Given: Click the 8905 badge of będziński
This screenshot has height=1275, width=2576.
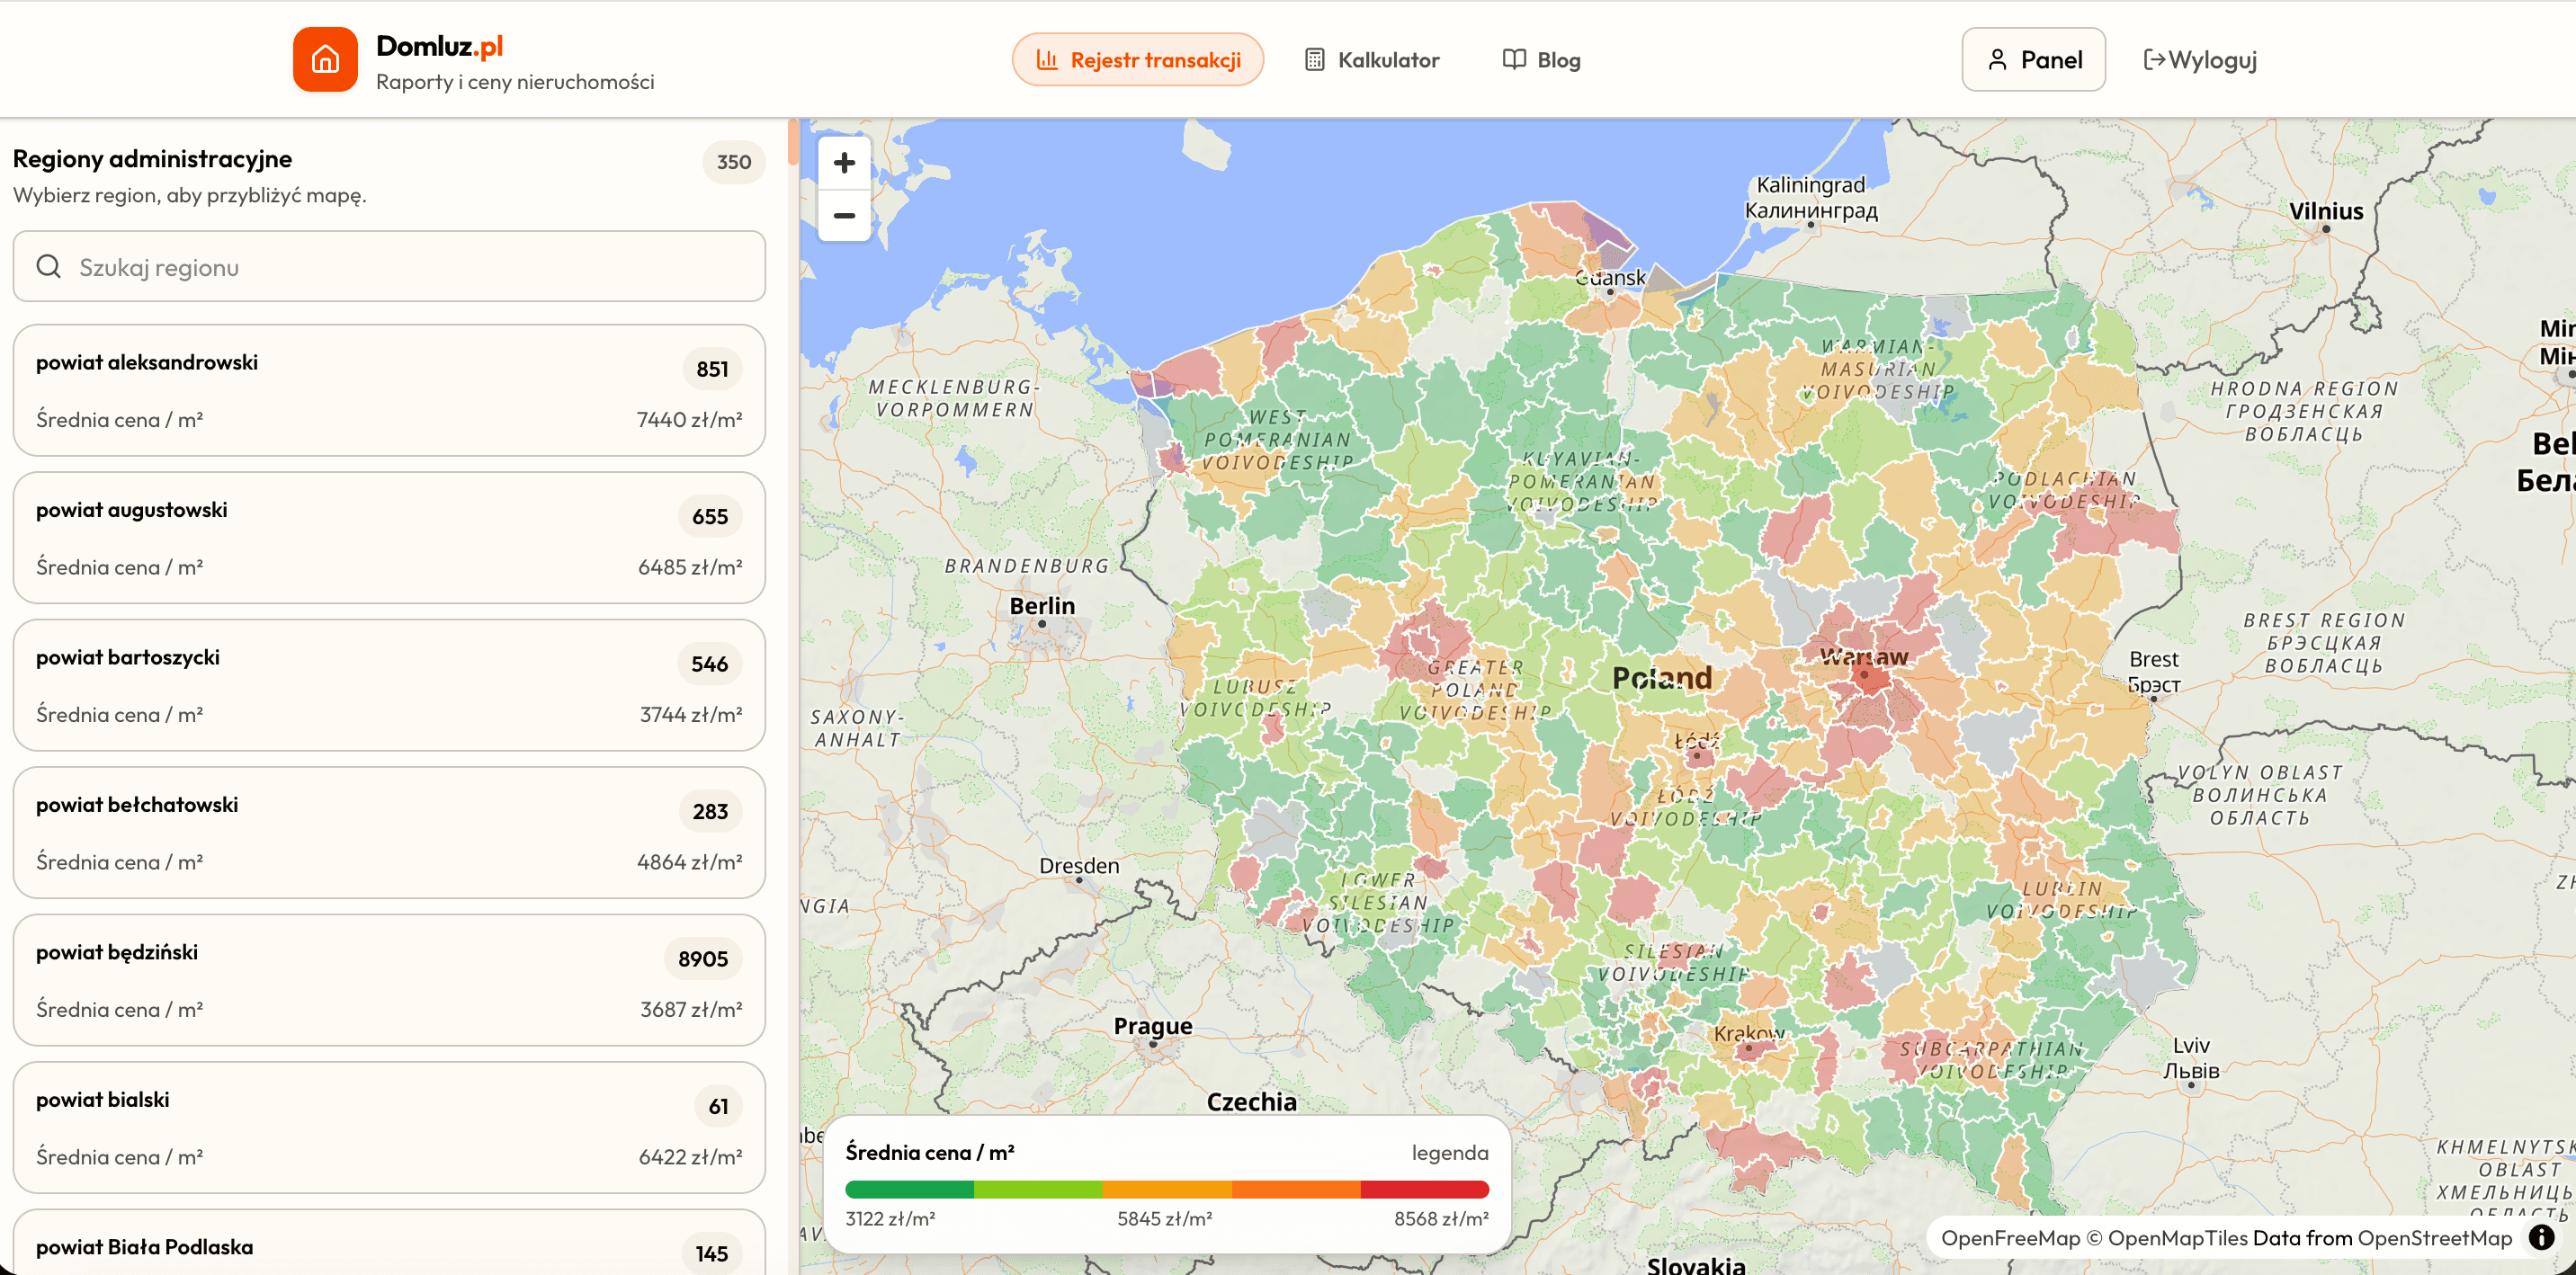Looking at the screenshot, I should (x=703, y=959).
